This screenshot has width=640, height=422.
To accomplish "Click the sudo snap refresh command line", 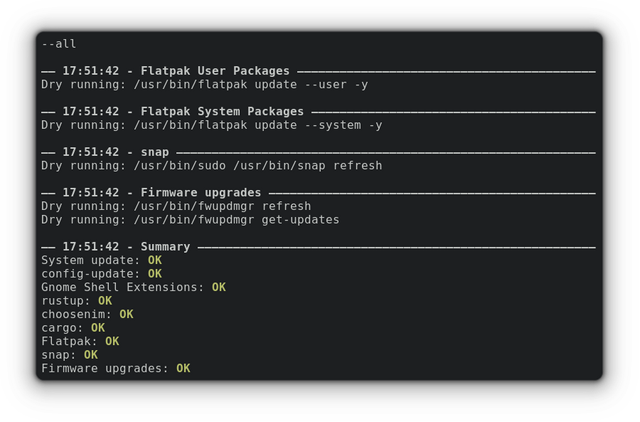I will tap(211, 165).
